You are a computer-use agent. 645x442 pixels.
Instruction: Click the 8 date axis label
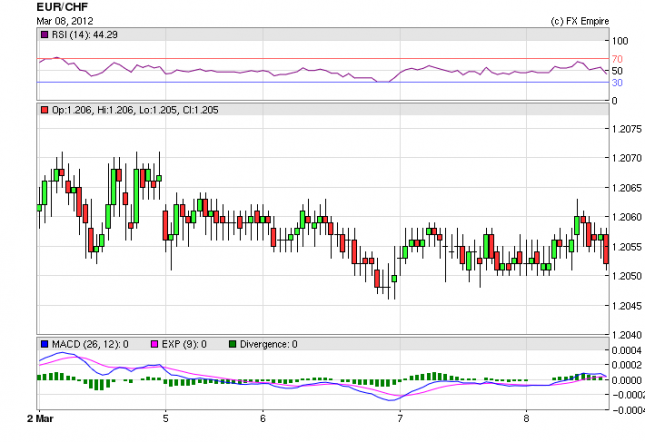[x=526, y=419]
